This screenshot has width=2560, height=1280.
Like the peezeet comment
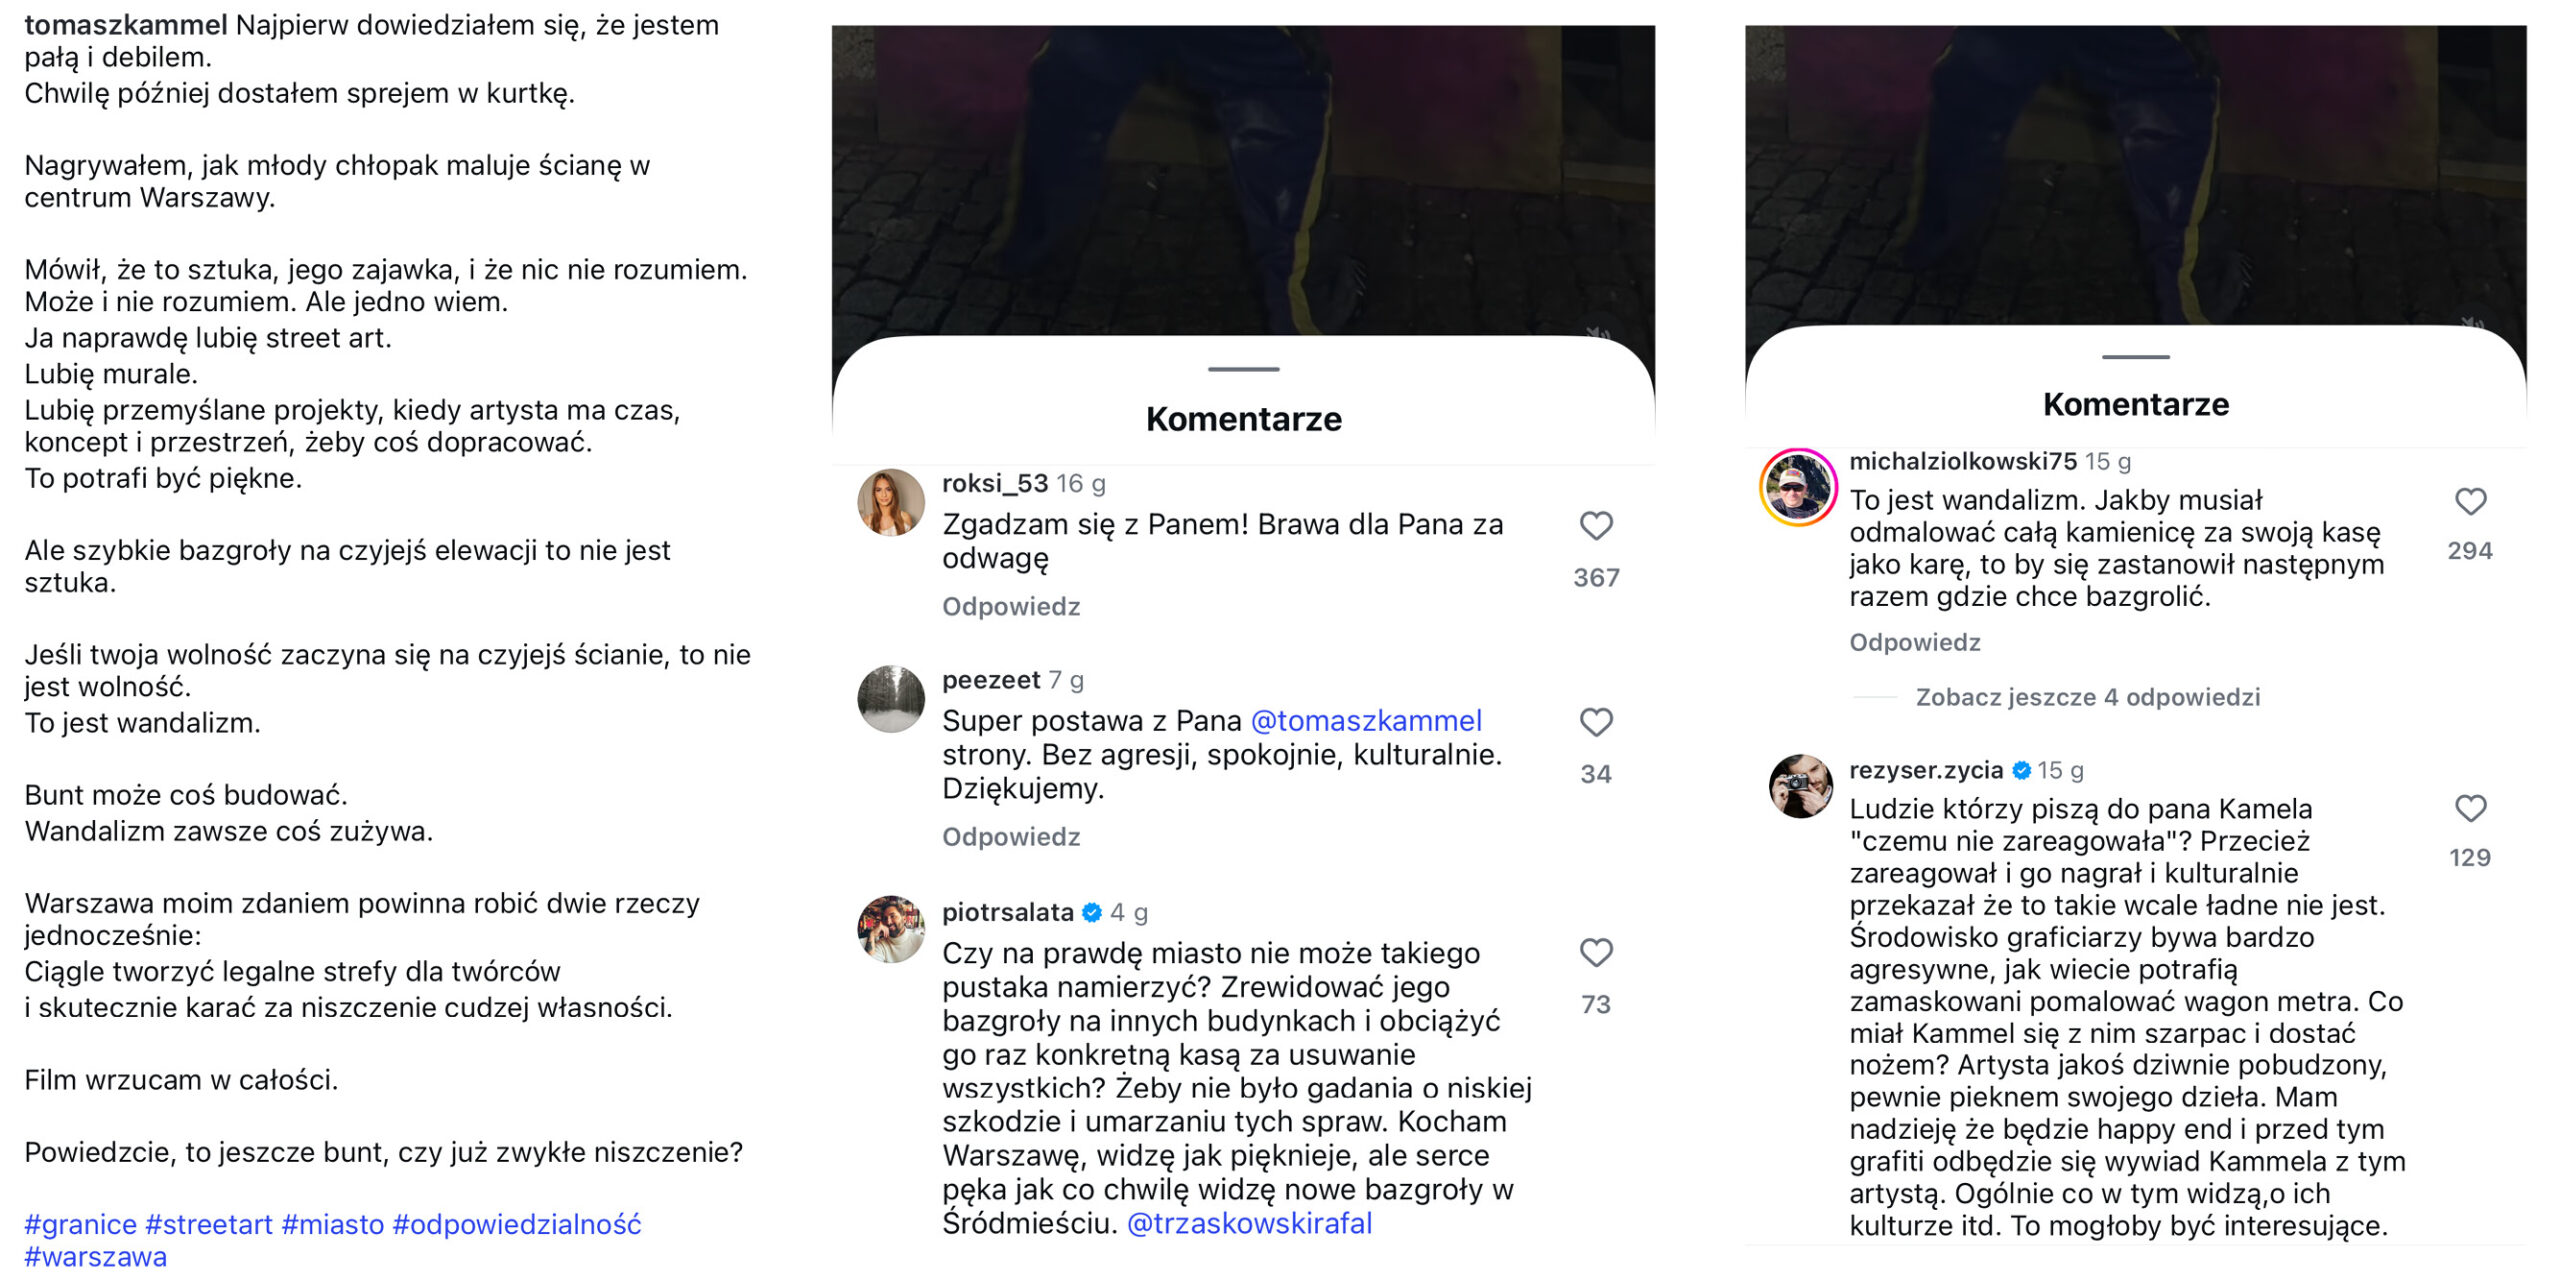(1596, 722)
